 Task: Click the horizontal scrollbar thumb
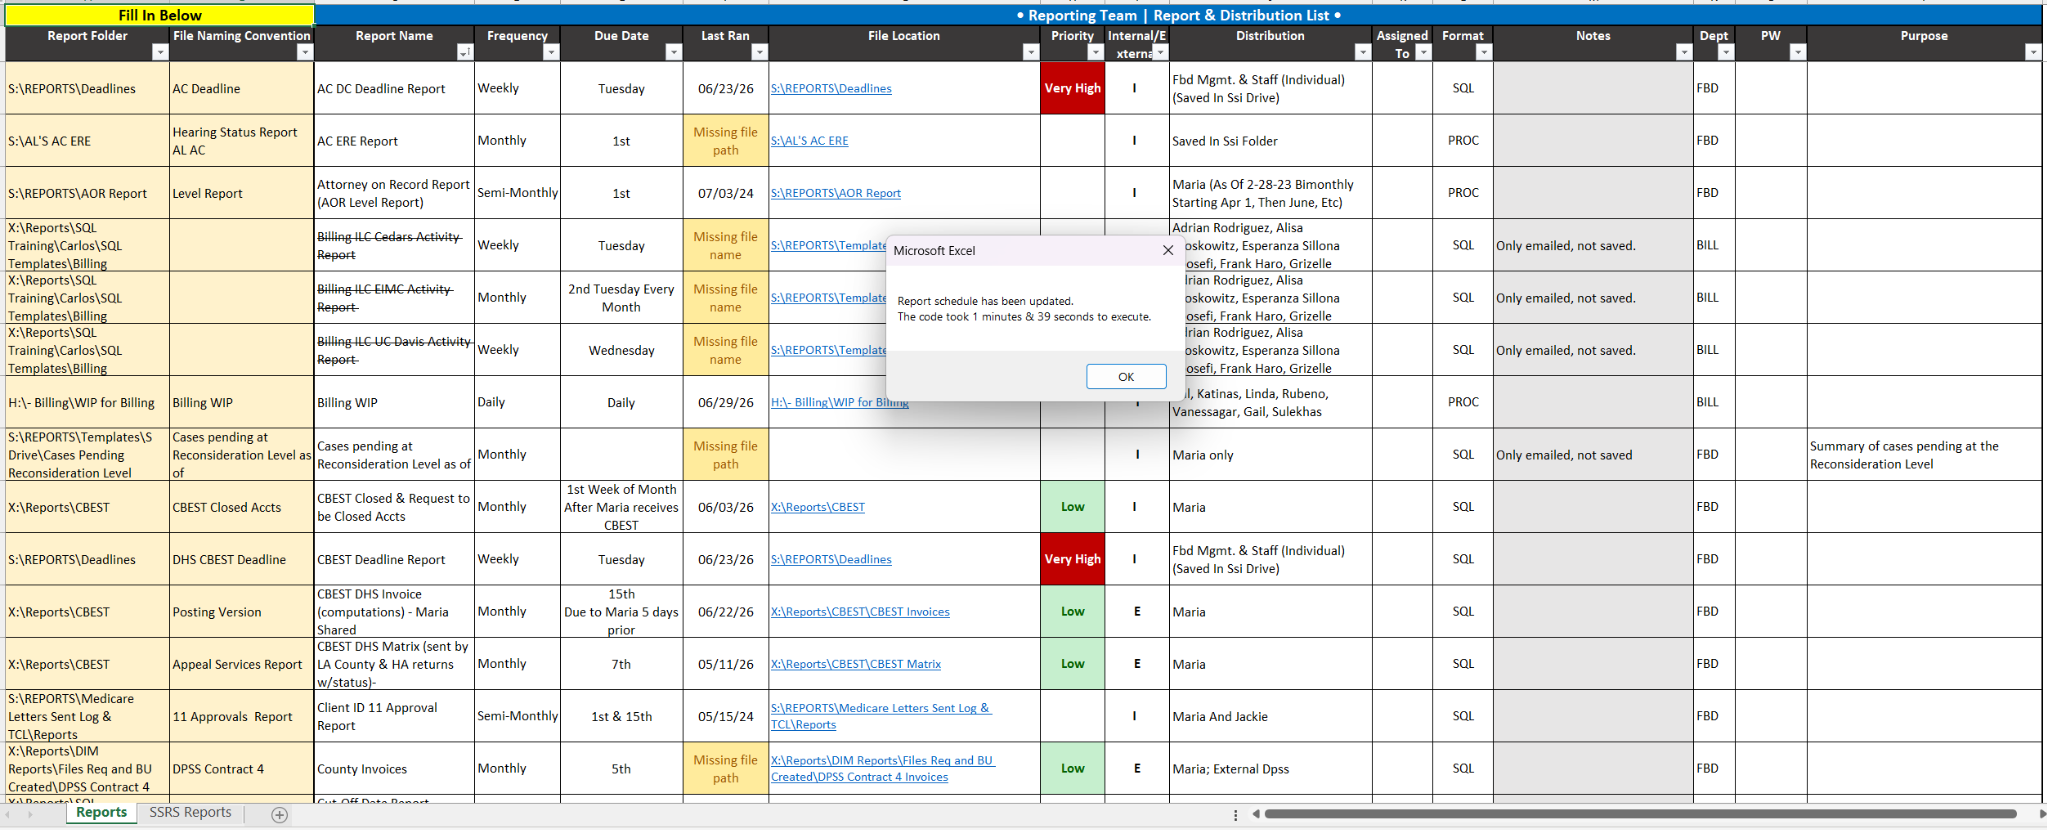(x=1640, y=814)
